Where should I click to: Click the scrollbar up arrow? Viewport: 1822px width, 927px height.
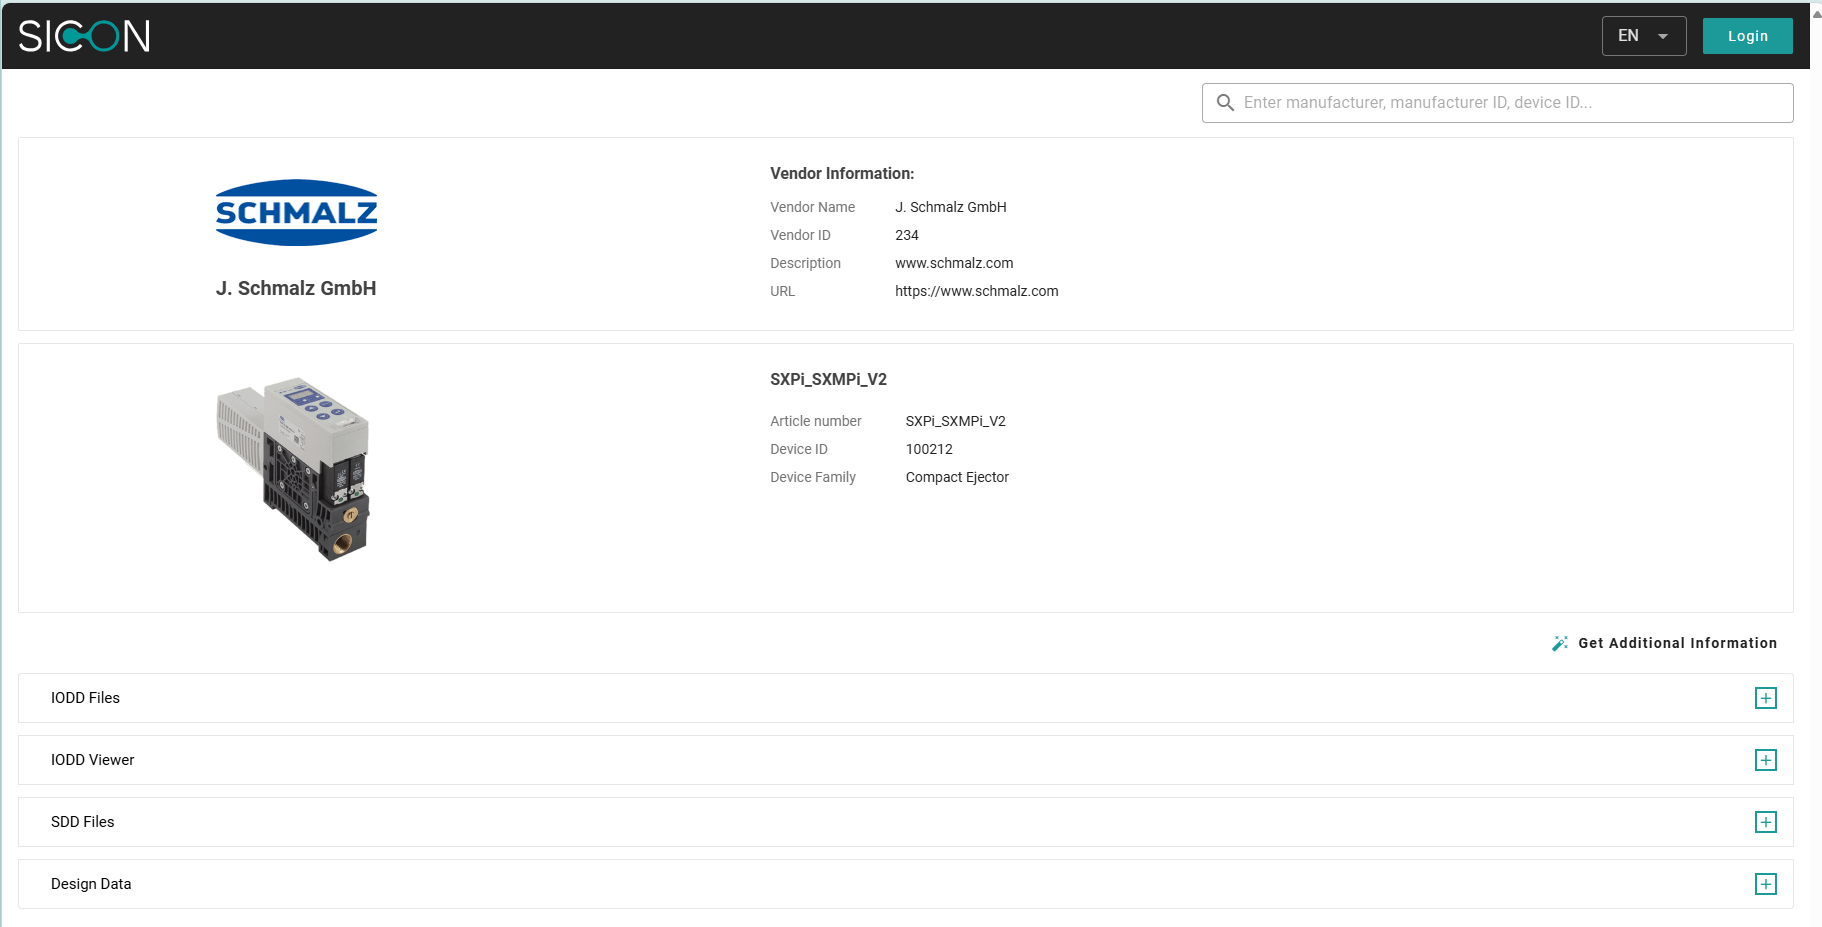(1816, 13)
